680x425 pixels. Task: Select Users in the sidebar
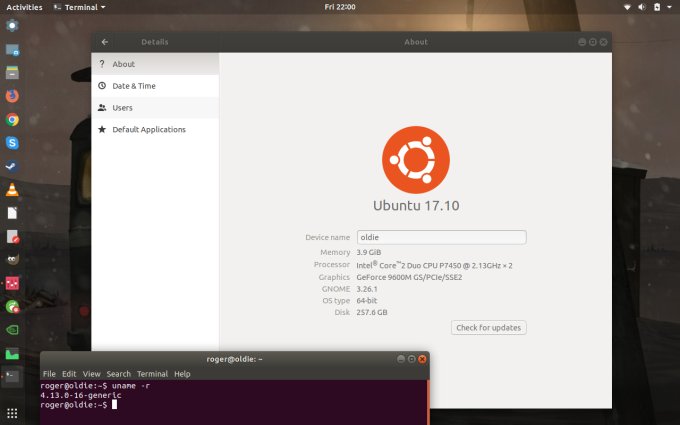(122, 108)
